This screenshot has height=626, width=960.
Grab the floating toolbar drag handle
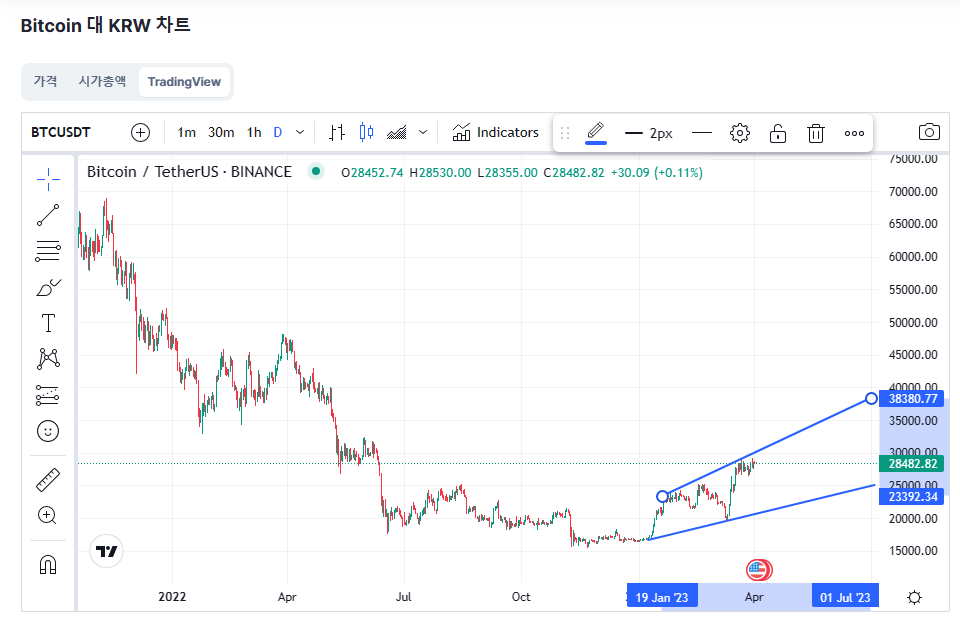point(565,133)
